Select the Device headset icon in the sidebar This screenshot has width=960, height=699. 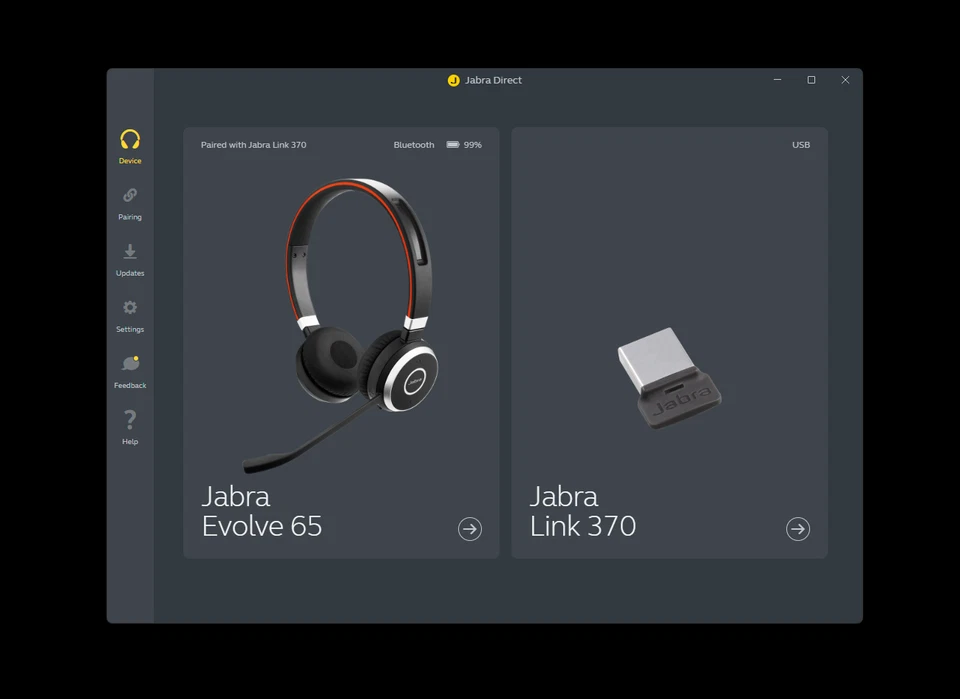pyautogui.click(x=129, y=141)
